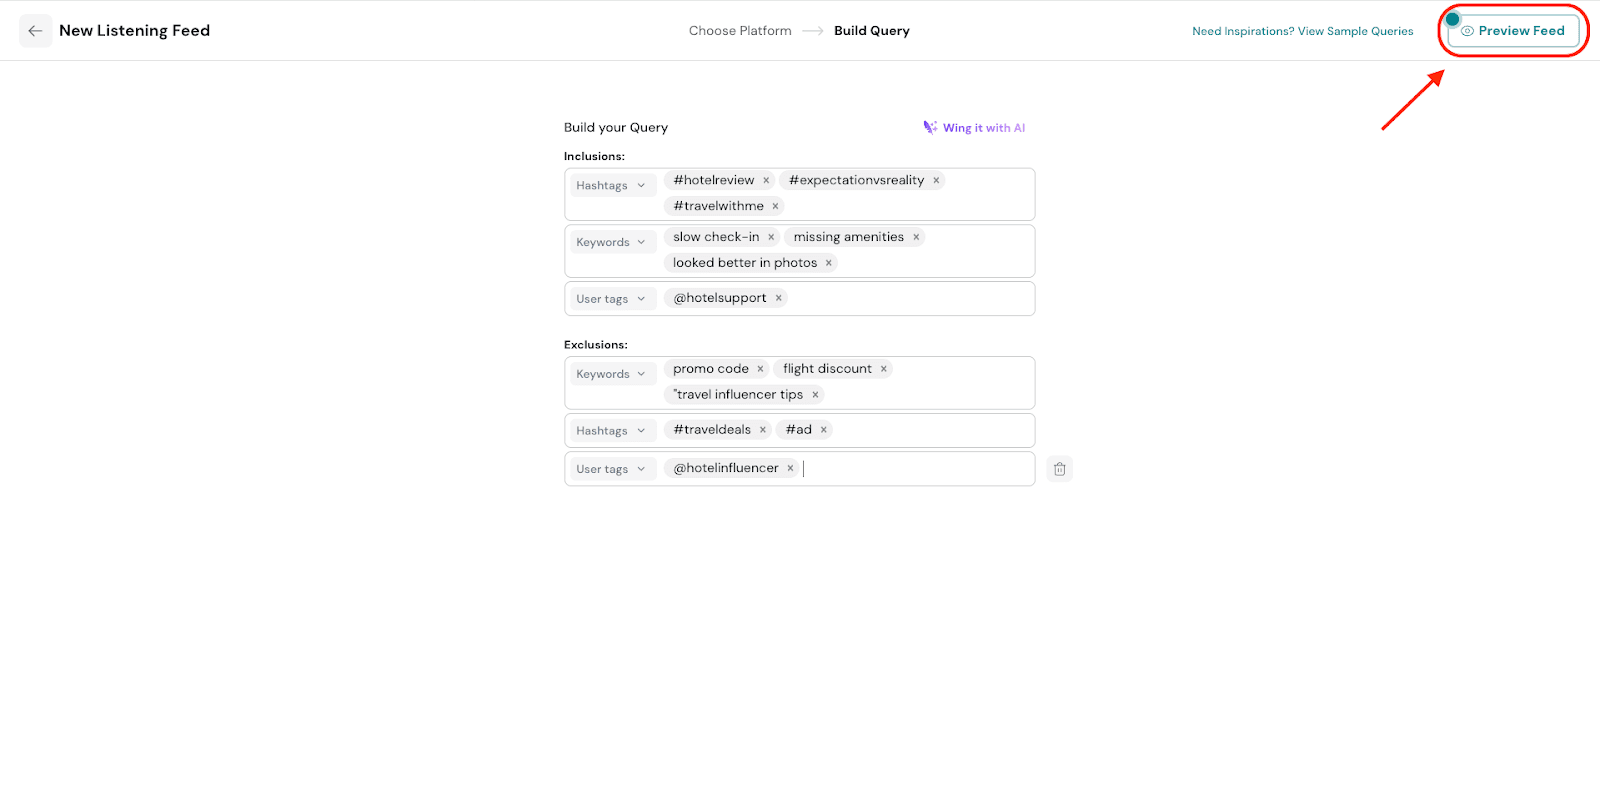Remove the @hotelinfluencer exclusion tag
Image resolution: width=1600 pixels, height=800 pixels.
tap(790, 468)
